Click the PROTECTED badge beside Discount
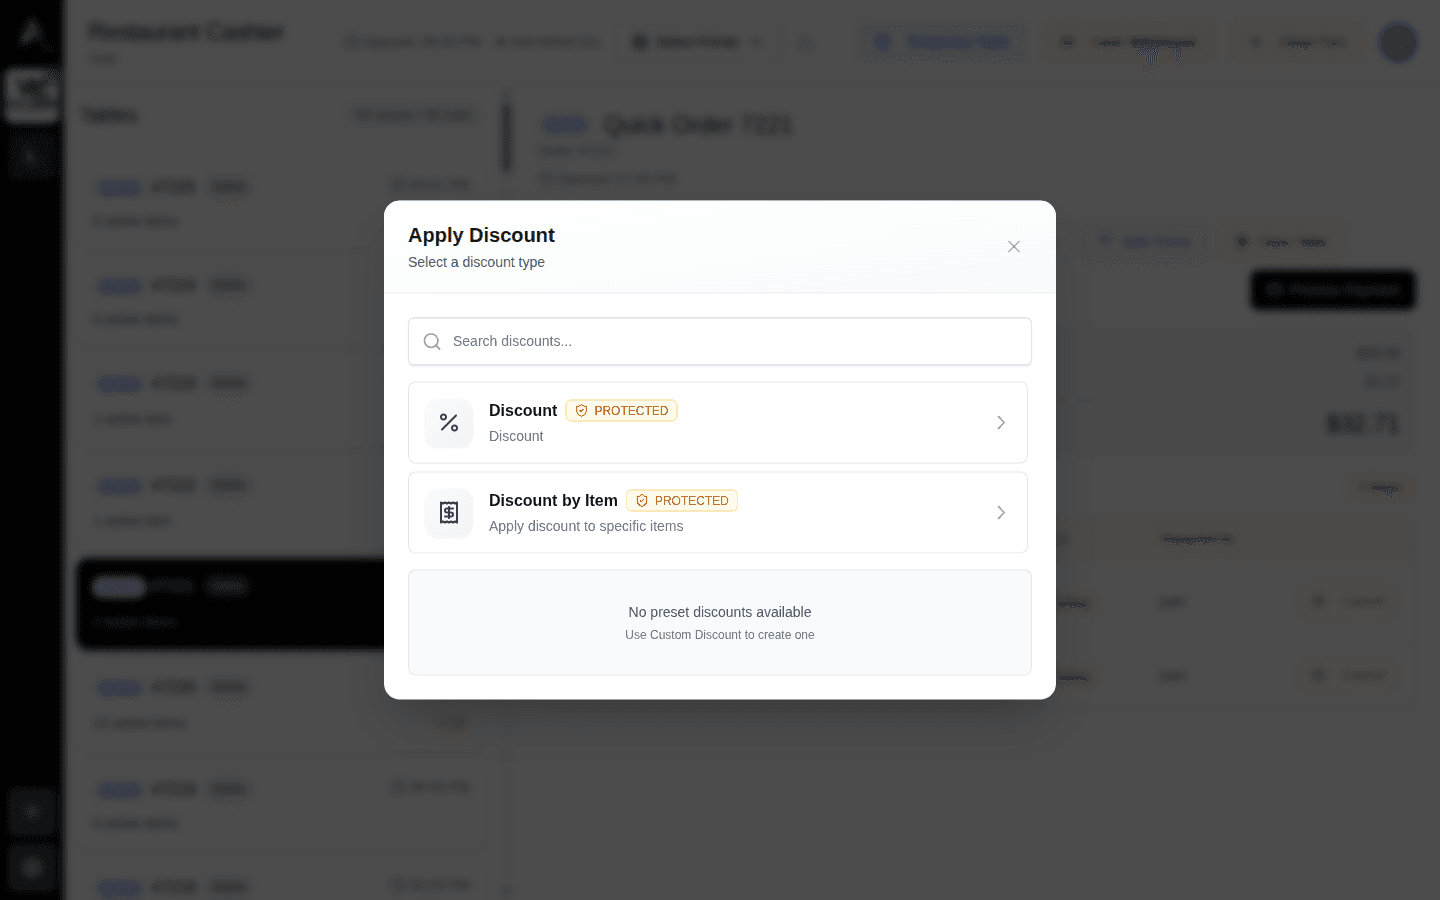The width and height of the screenshot is (1440, 900). (x=622, y=410)
